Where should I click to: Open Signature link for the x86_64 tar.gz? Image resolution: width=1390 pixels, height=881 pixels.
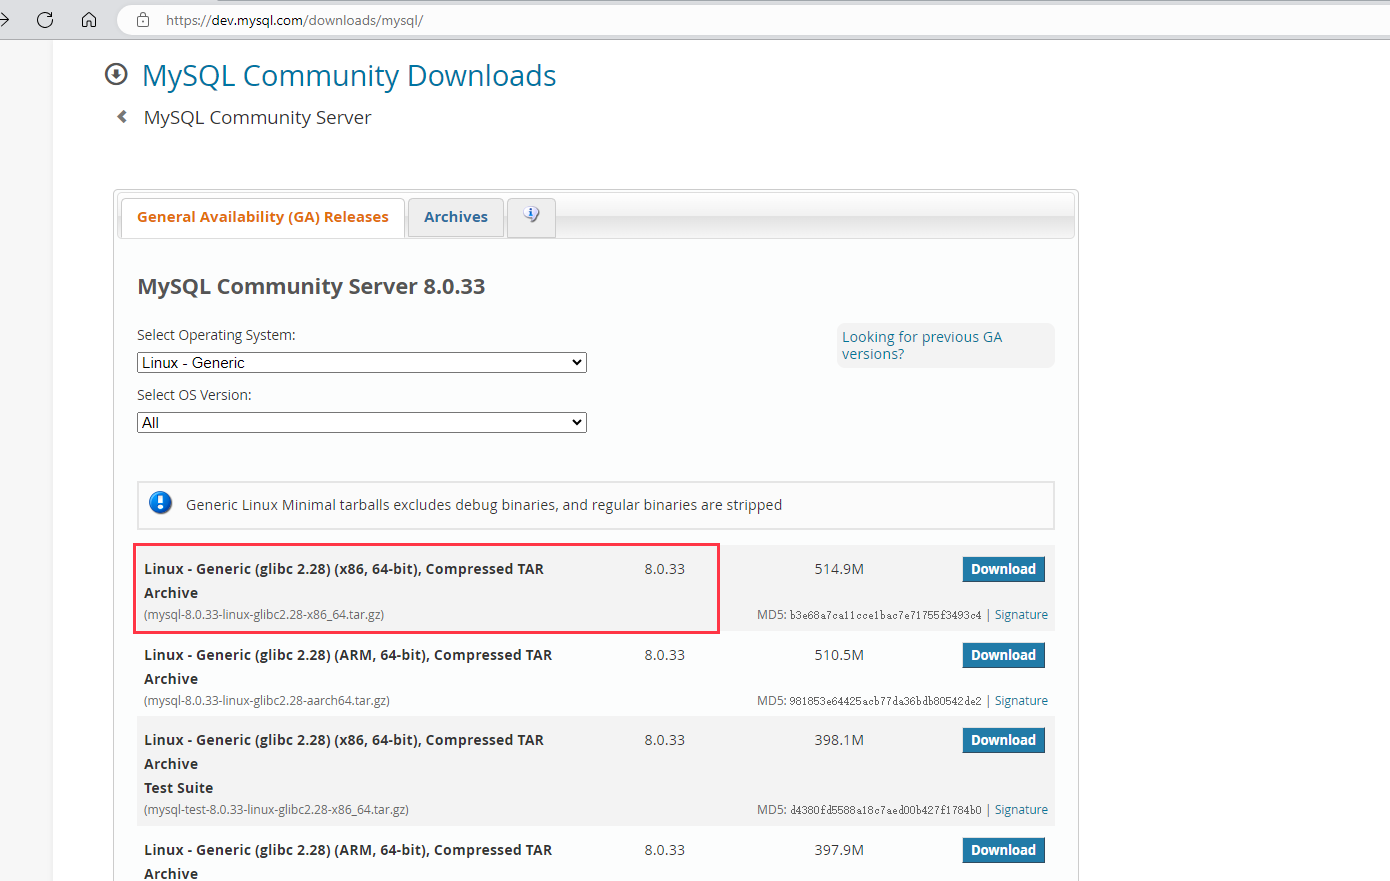coord(1021,615)
